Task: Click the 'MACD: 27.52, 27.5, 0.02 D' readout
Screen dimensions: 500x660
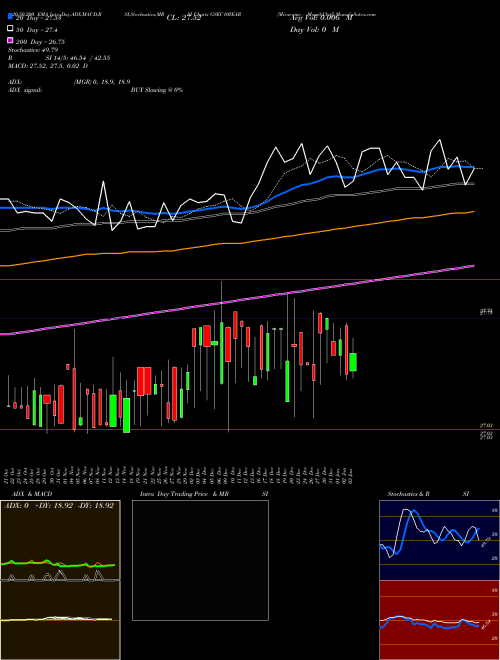Action: (48, 66)
